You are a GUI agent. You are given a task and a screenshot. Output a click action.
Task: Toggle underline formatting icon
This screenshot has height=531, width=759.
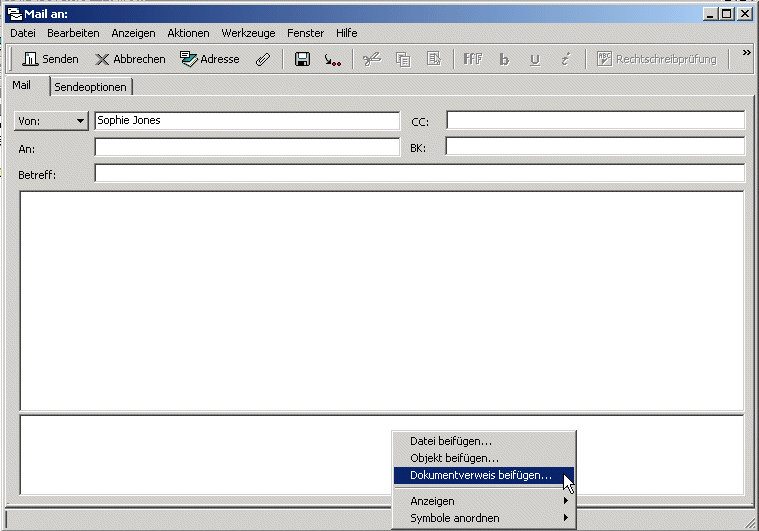point(535,60)
